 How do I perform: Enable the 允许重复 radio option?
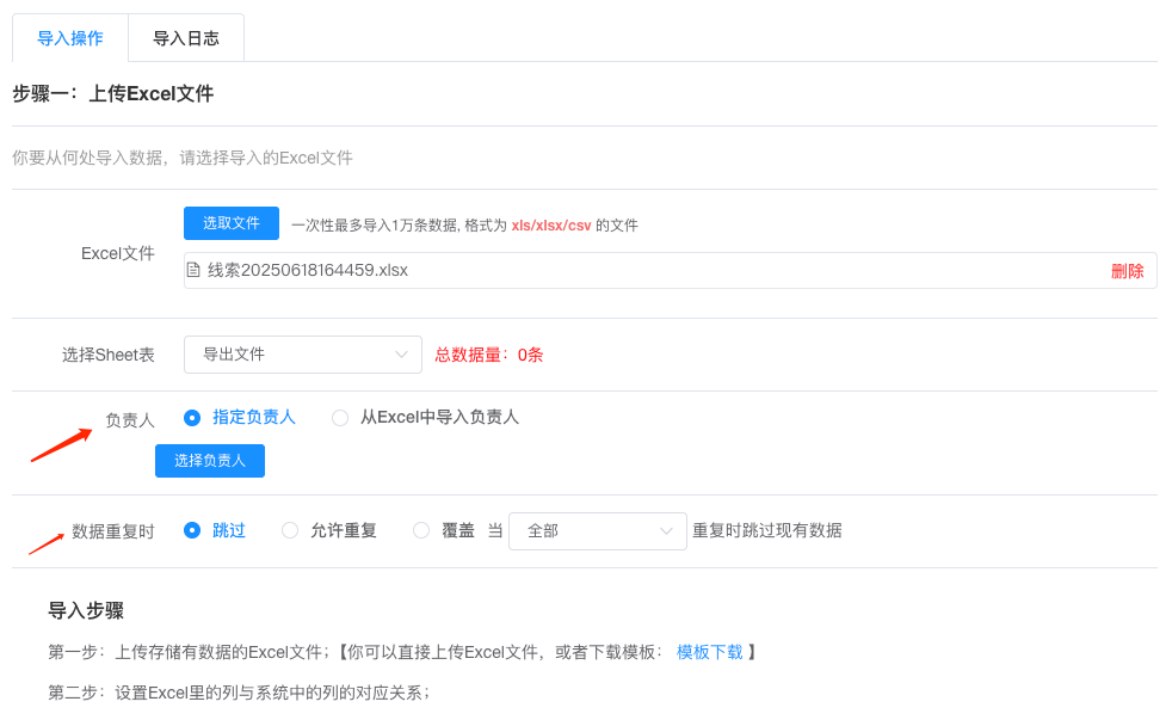290,530
